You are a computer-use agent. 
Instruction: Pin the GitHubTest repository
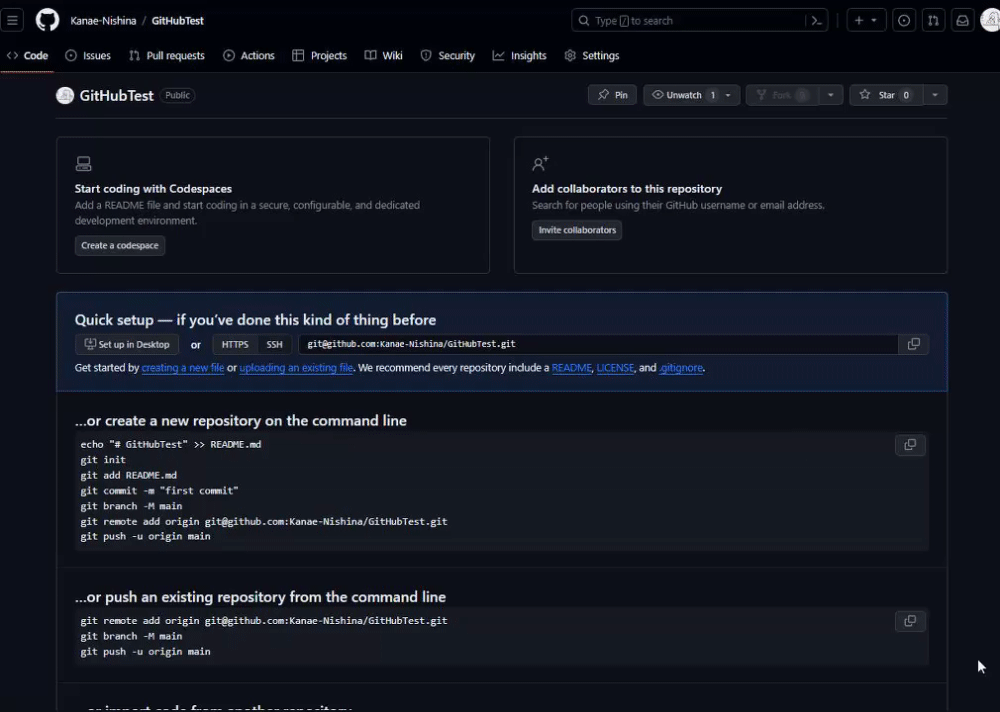pyautogui.click(x=612, y=95)
